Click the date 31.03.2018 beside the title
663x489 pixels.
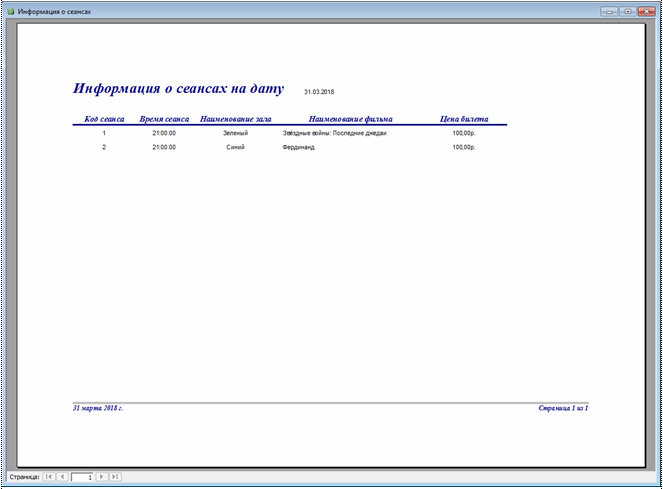tap(319, 92)
